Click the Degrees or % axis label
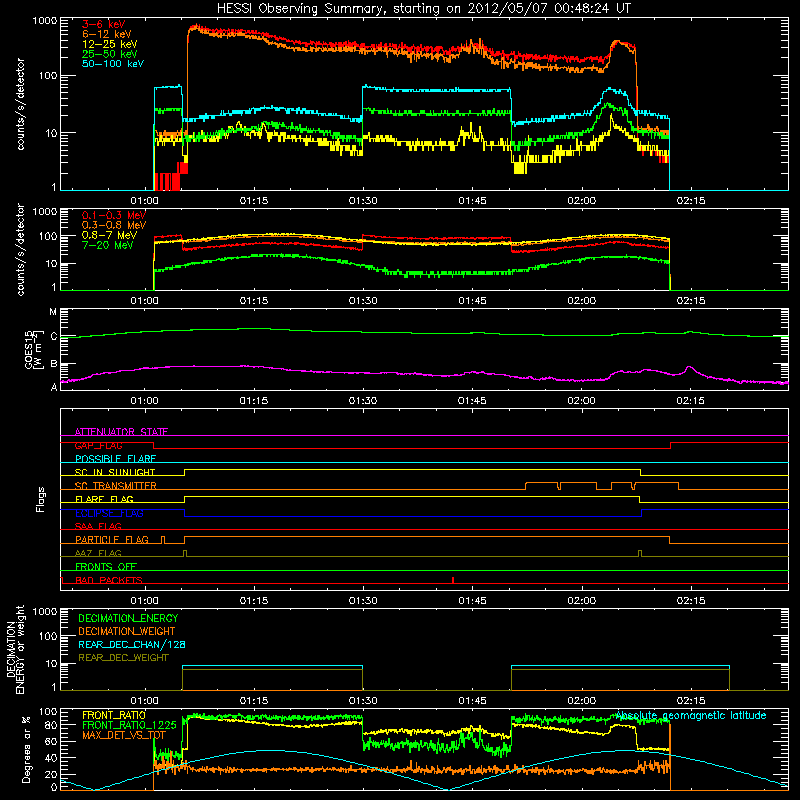Screen dimensions: 800x800 (26, 749)
